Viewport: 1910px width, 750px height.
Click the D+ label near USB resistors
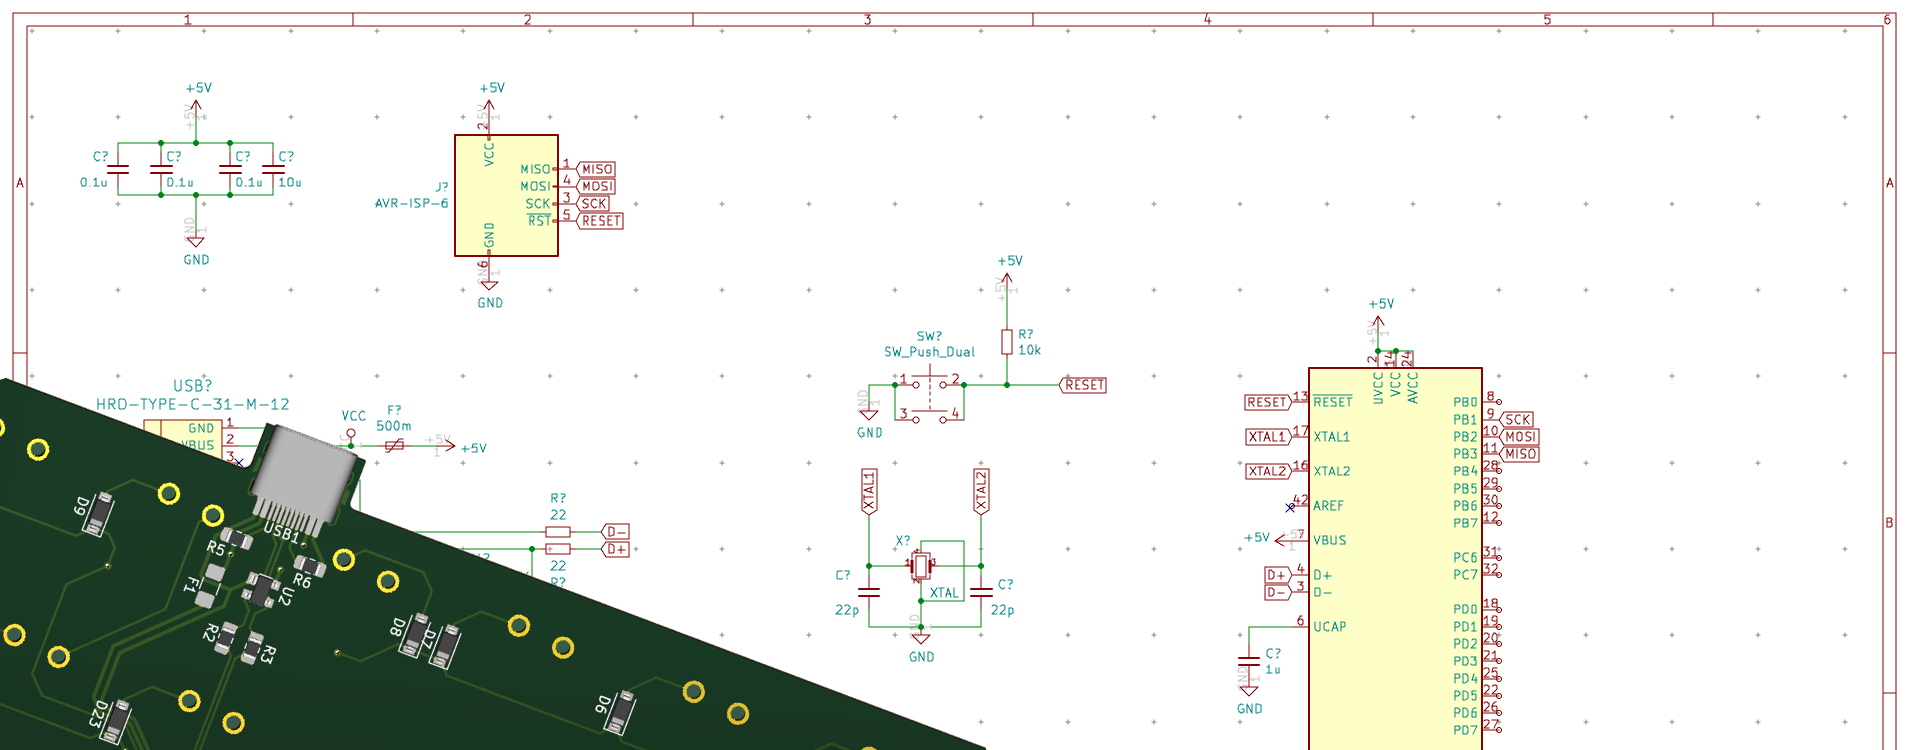[616, 549]
